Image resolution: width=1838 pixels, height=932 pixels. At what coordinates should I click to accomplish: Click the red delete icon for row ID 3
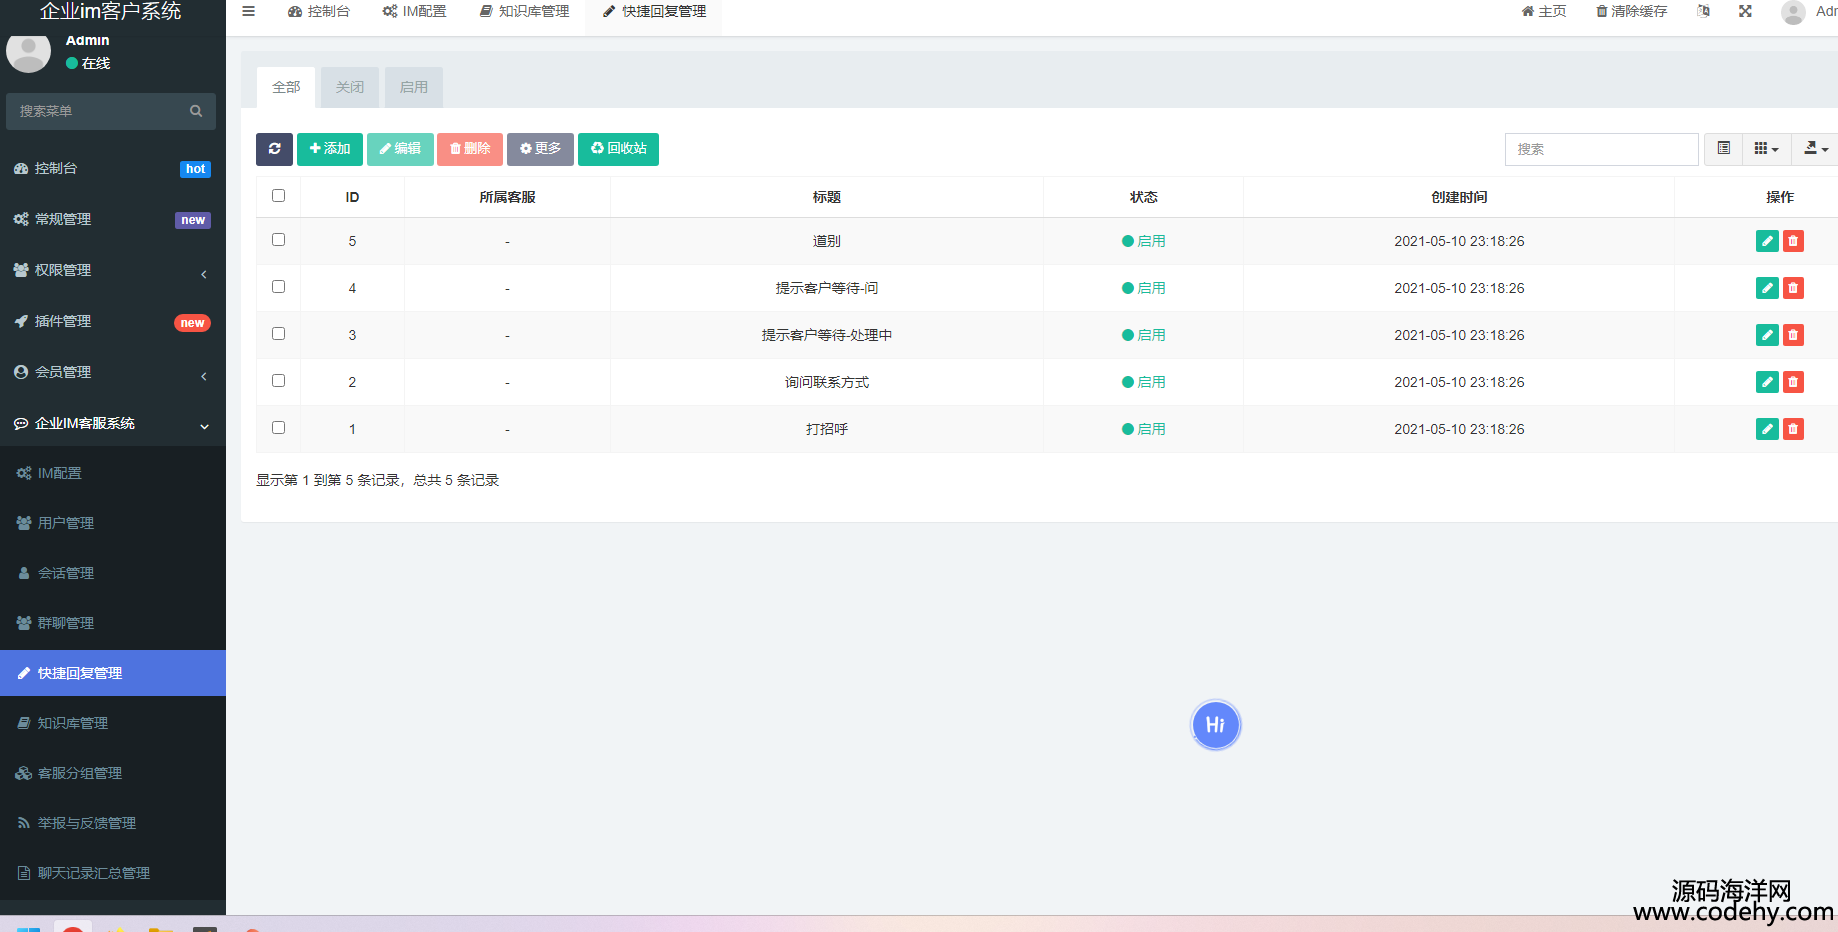[1793, 335]
